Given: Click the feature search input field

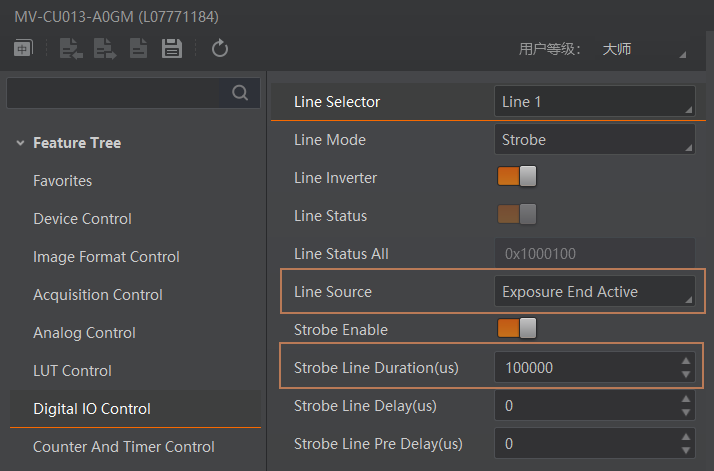Looking at the screenshot, I should (x=113, y=93).
